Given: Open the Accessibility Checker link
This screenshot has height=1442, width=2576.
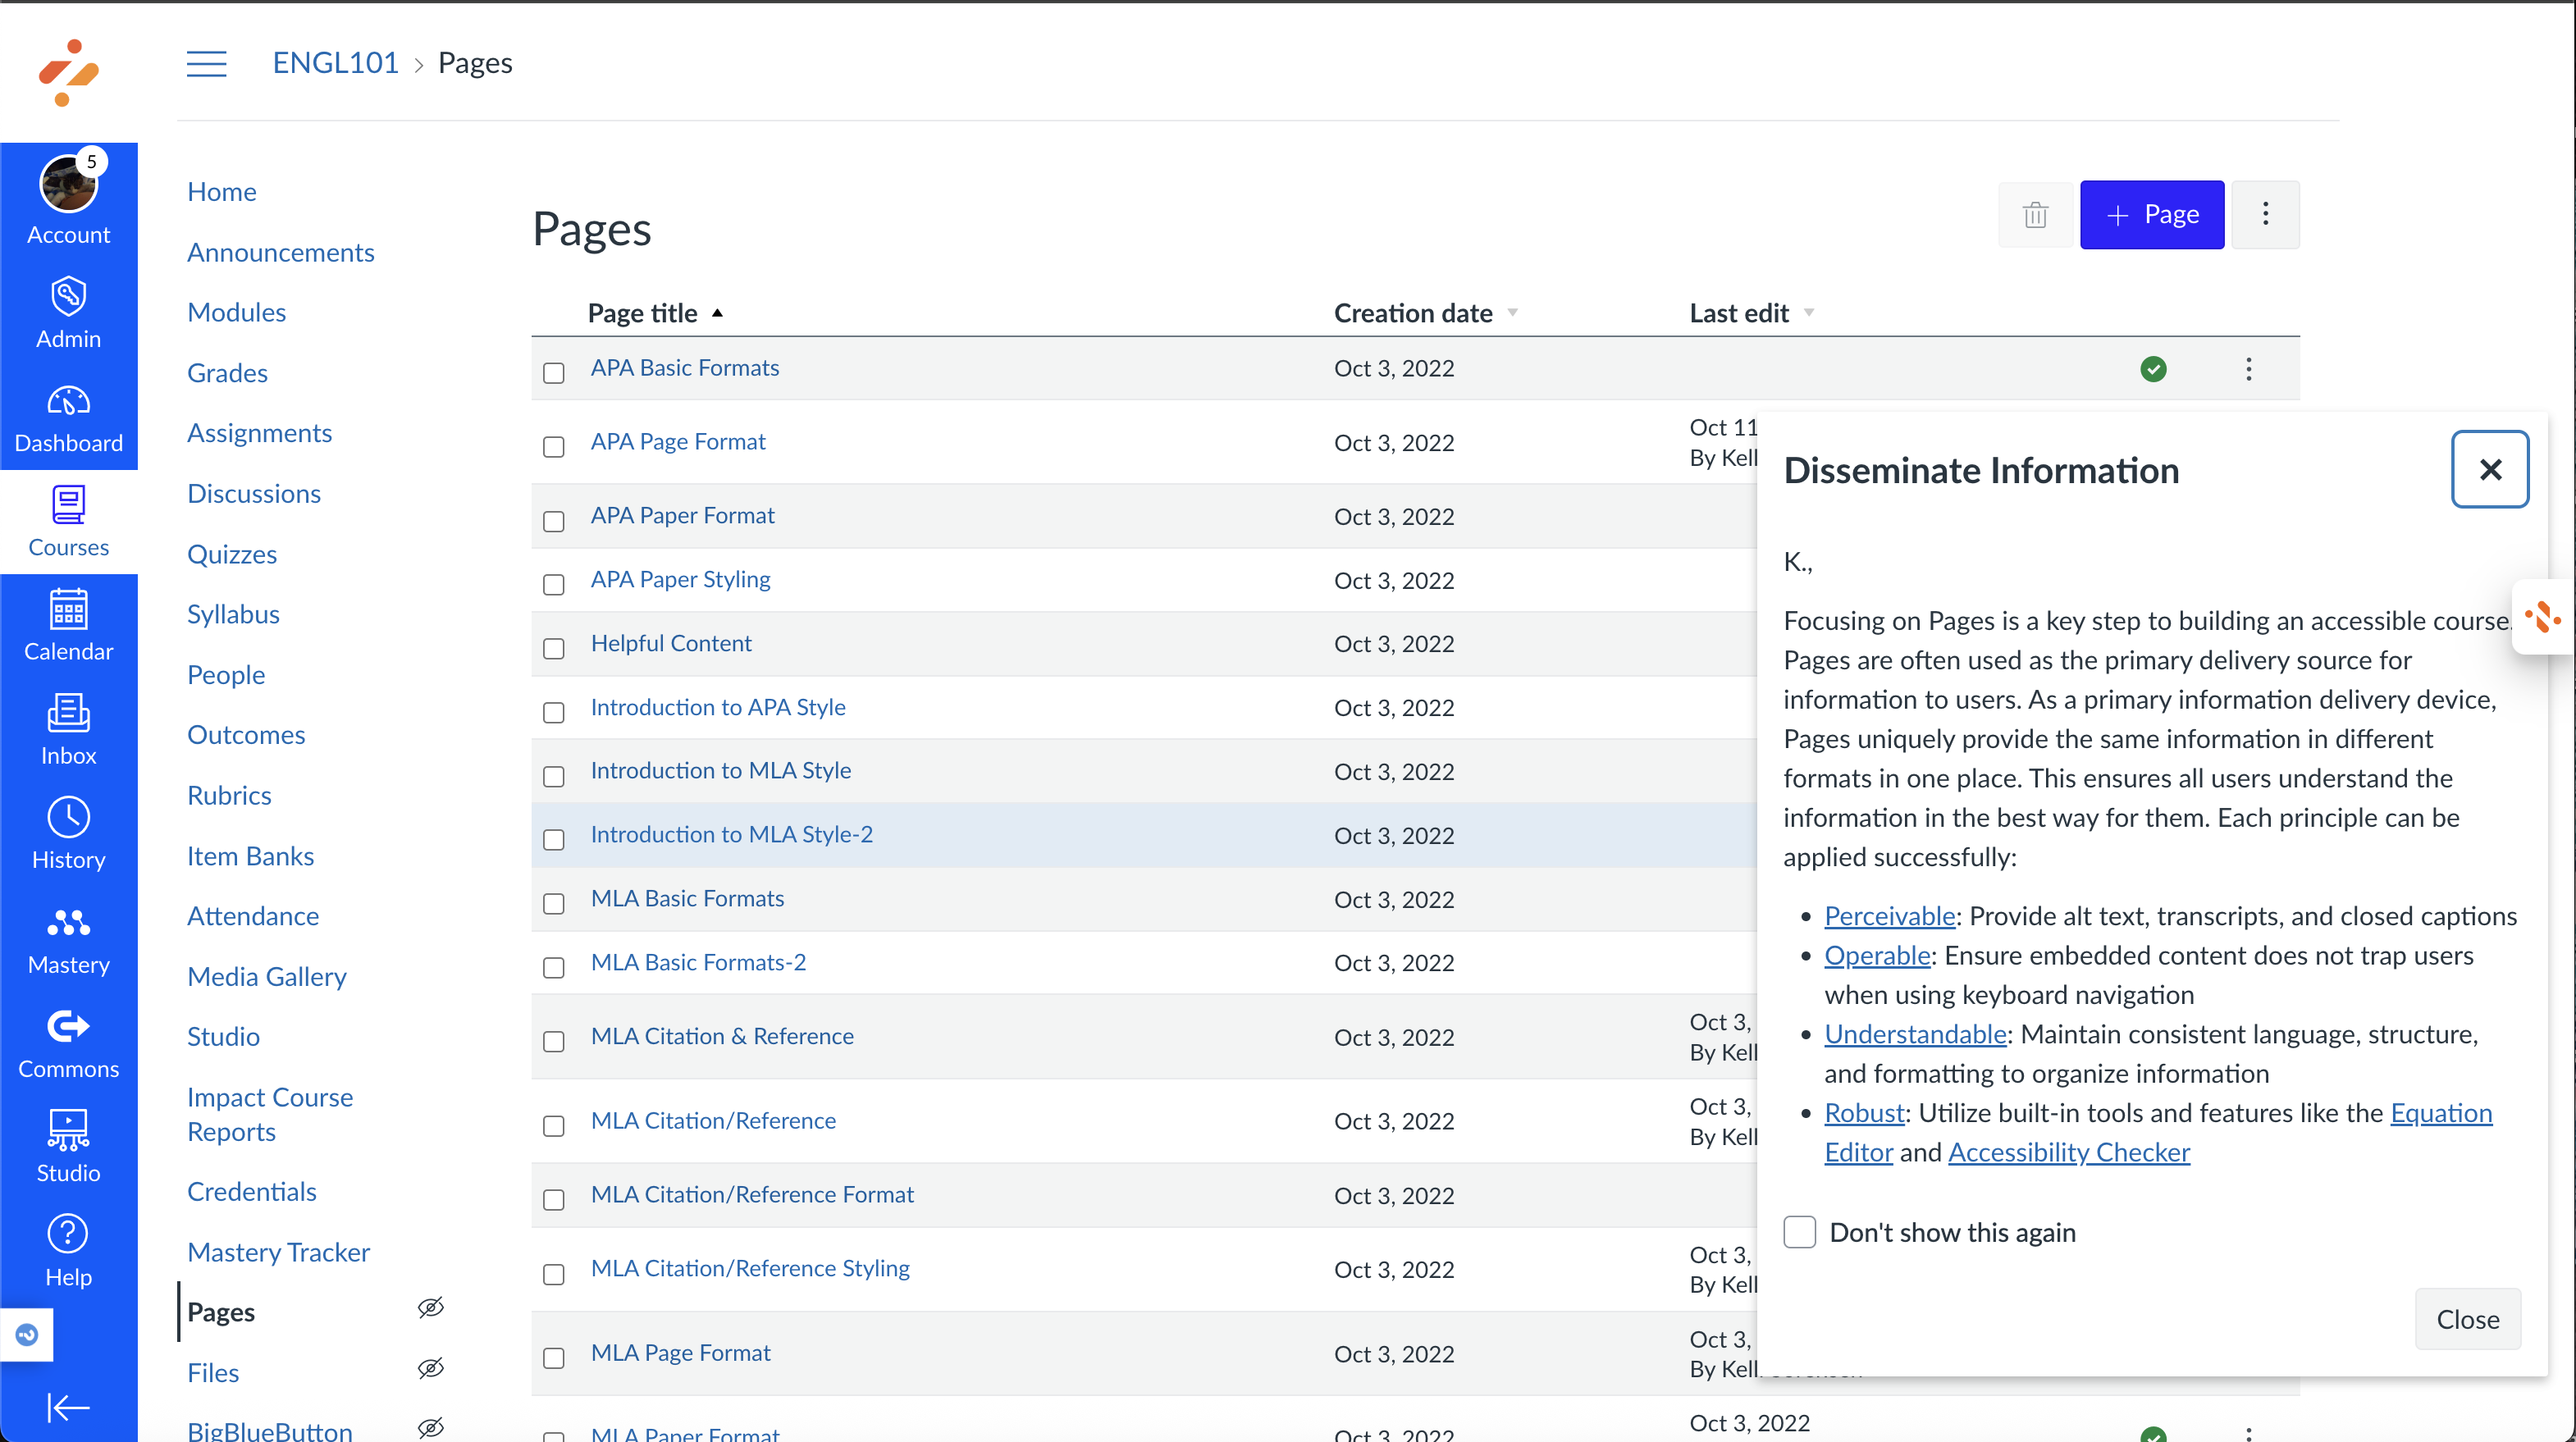Looking at the screenshot, I should pos(2068,1152).
